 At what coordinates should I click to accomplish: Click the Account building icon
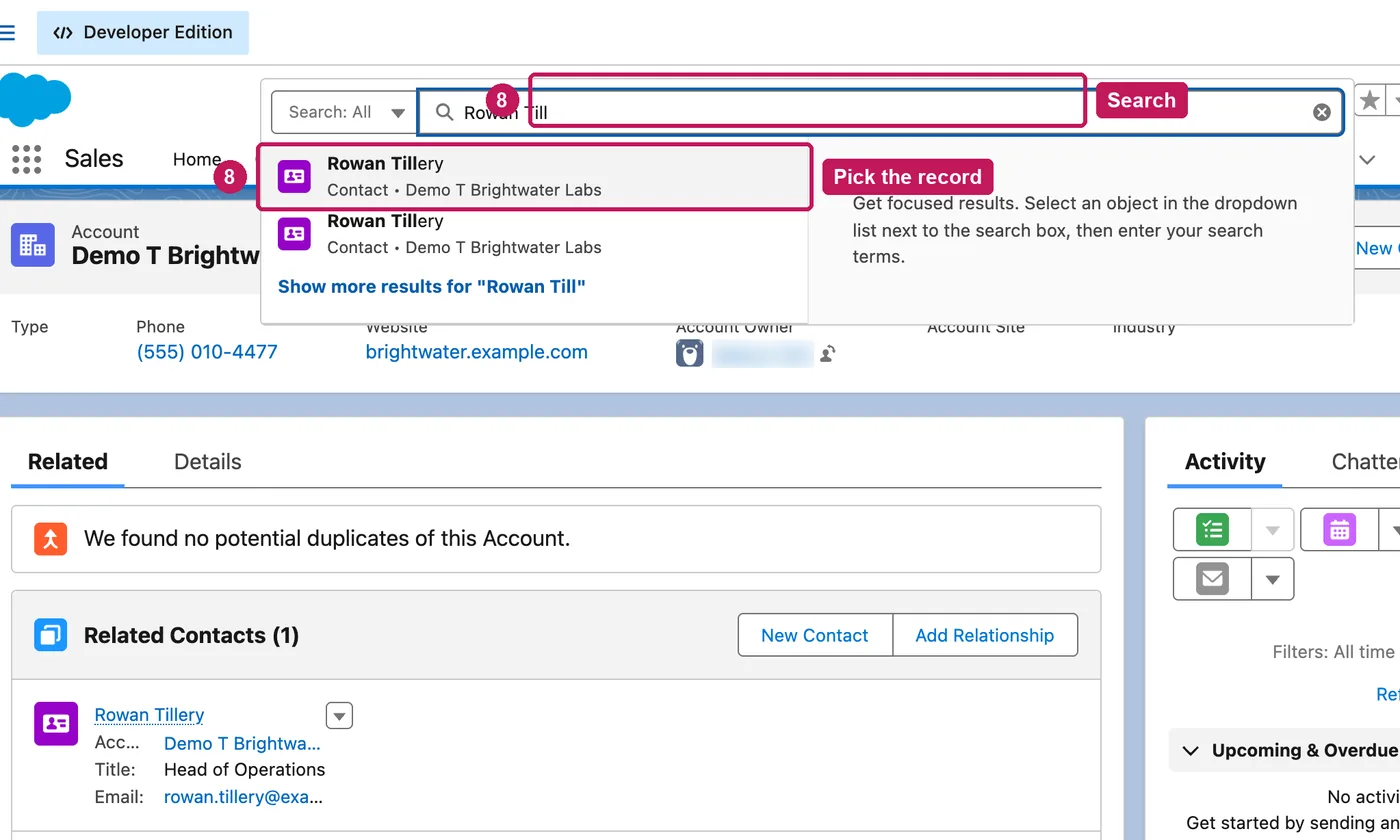pyautogui.click(x=33, y=244)
